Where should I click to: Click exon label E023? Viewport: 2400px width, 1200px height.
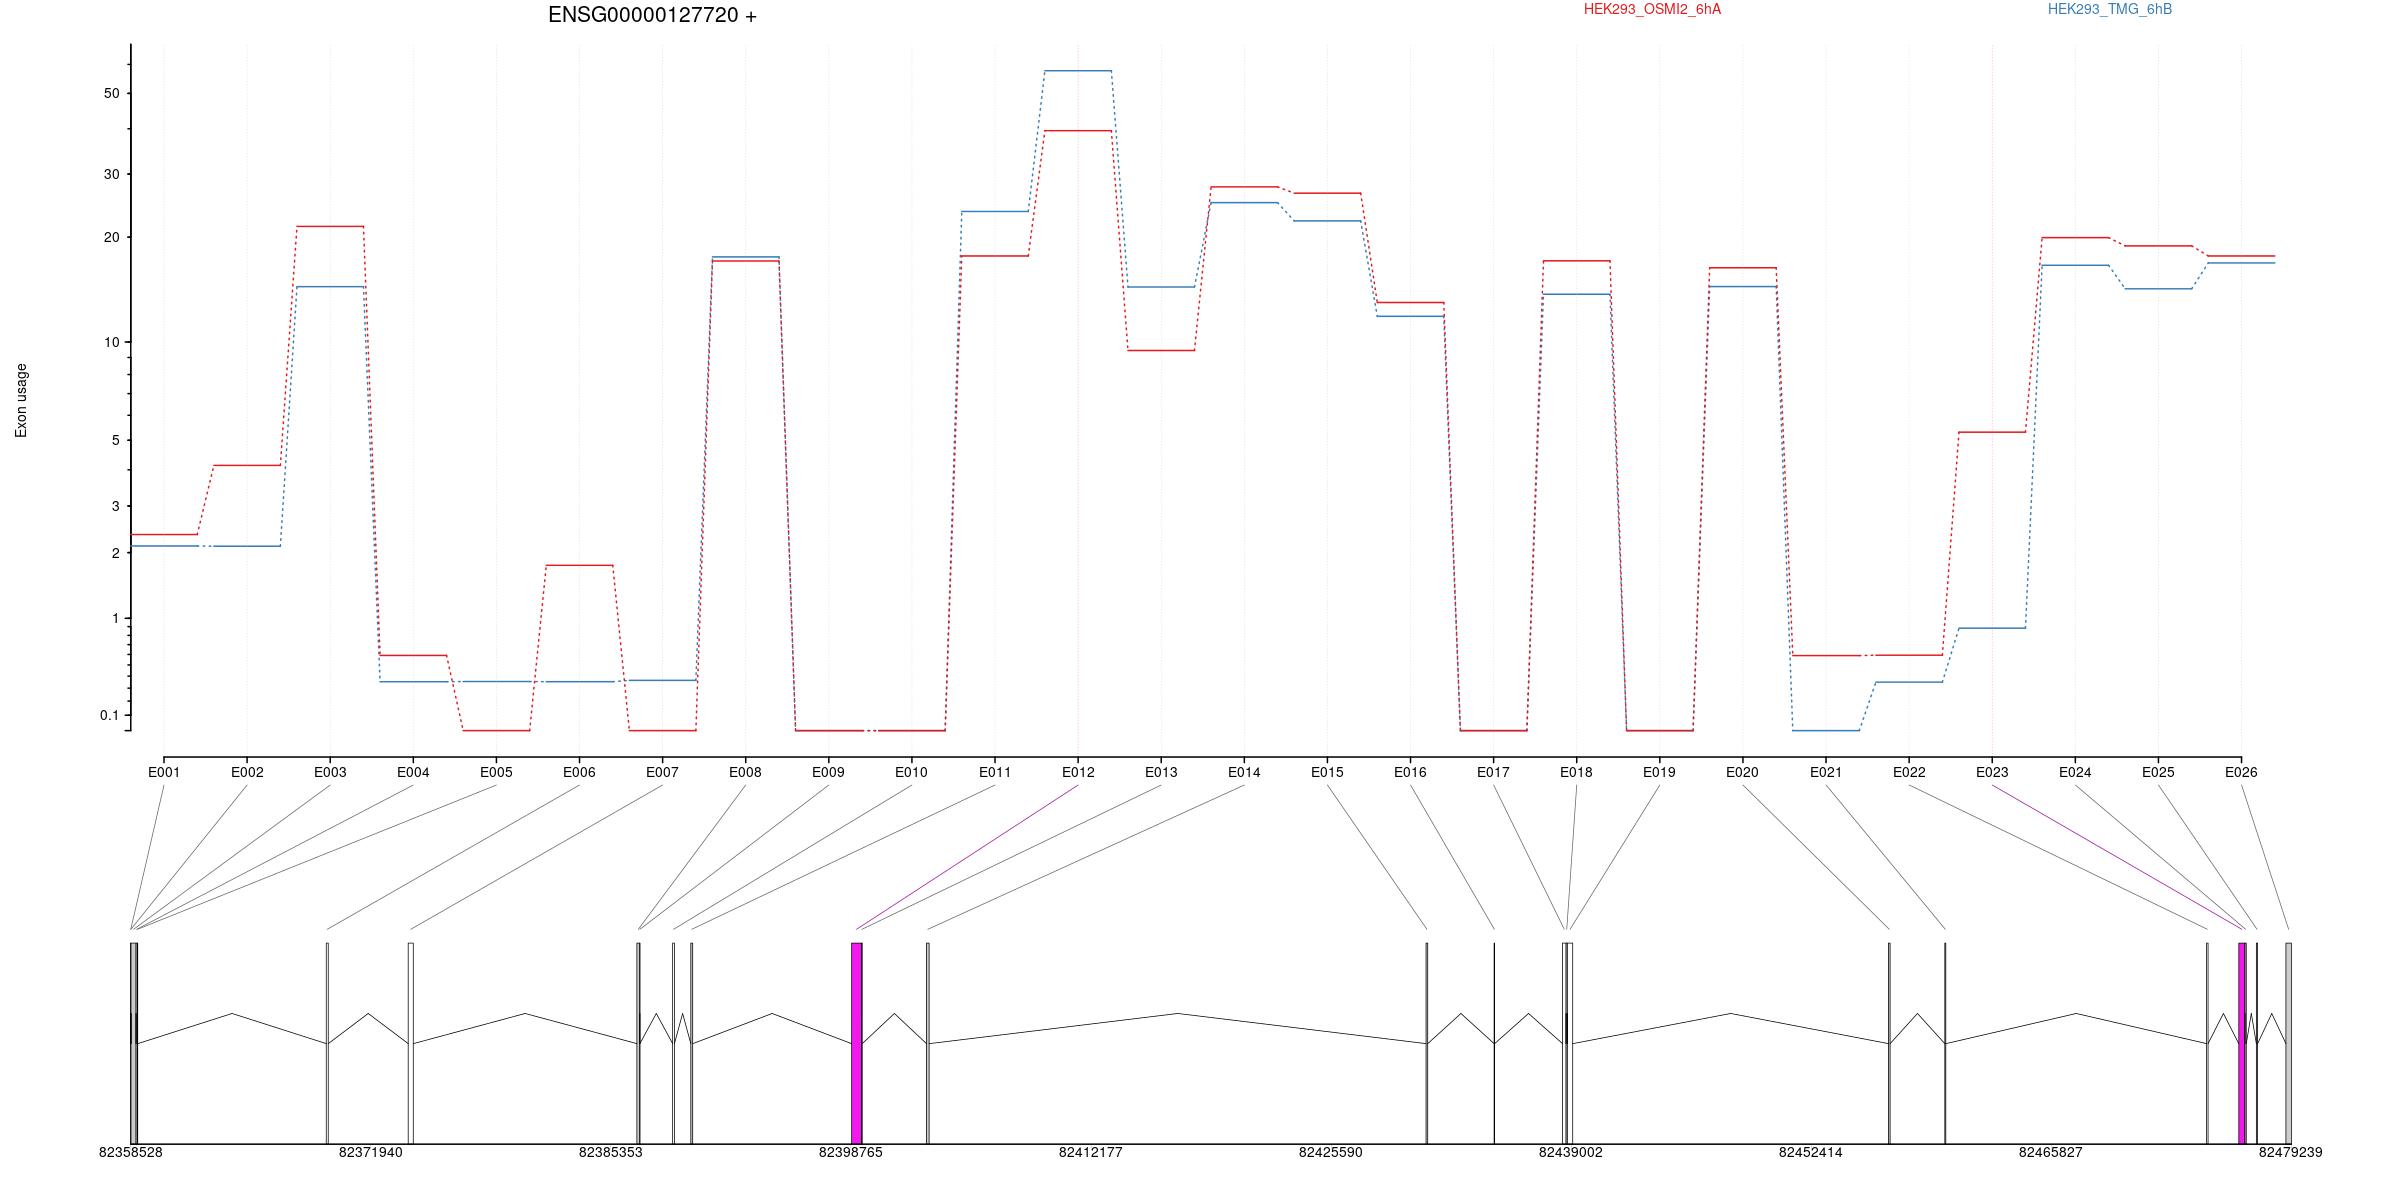click(x=1992, y=772)
